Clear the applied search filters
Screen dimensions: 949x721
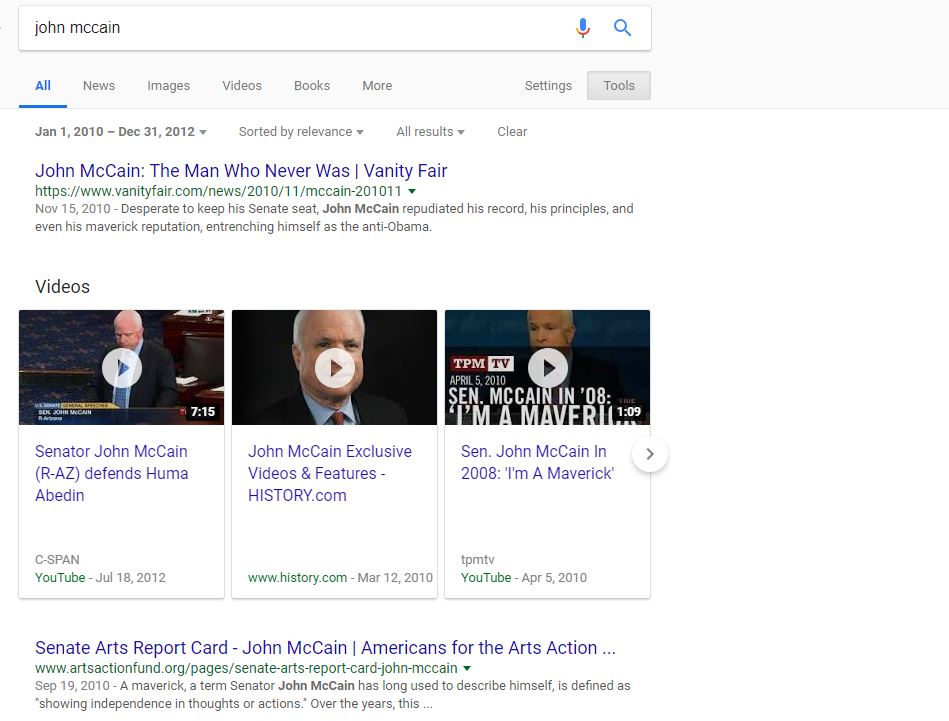point(512,132)
